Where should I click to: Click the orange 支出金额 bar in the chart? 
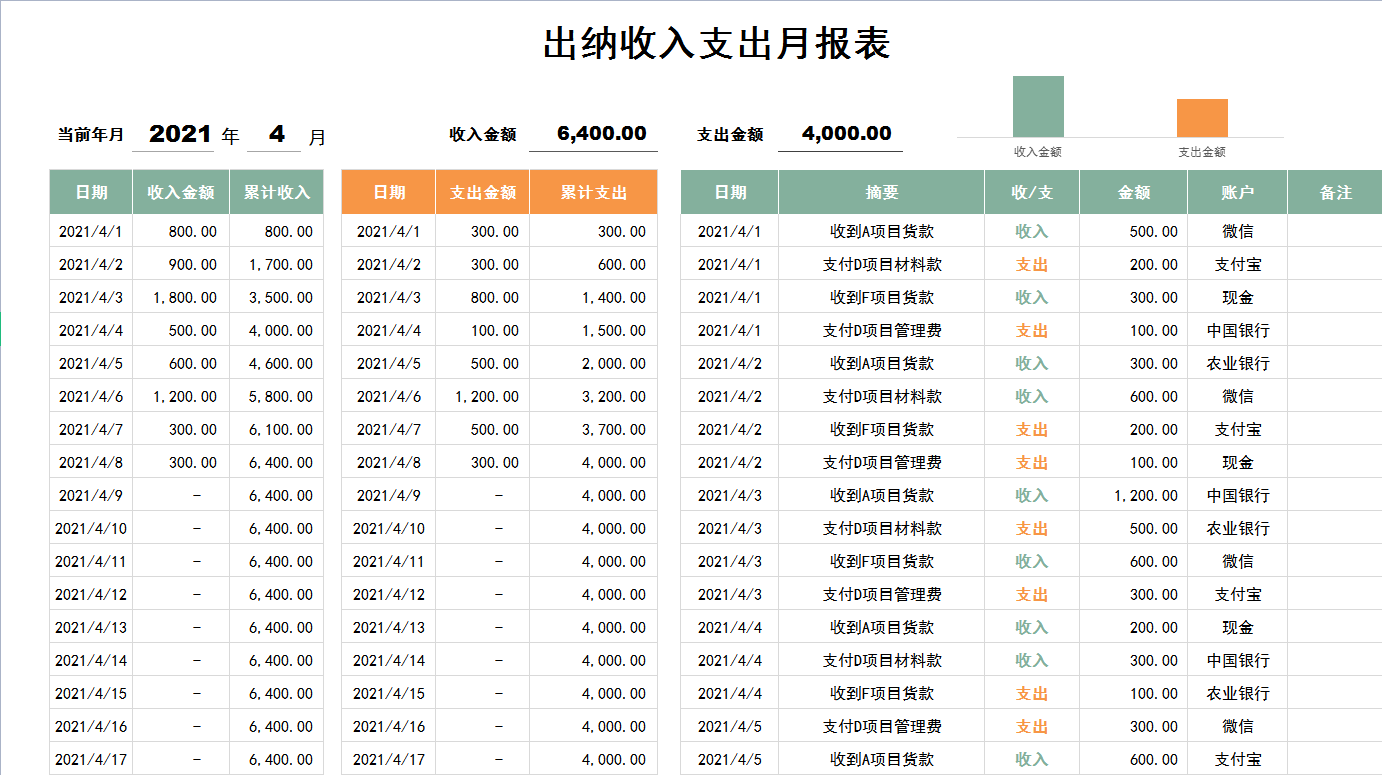(1202, 118)
